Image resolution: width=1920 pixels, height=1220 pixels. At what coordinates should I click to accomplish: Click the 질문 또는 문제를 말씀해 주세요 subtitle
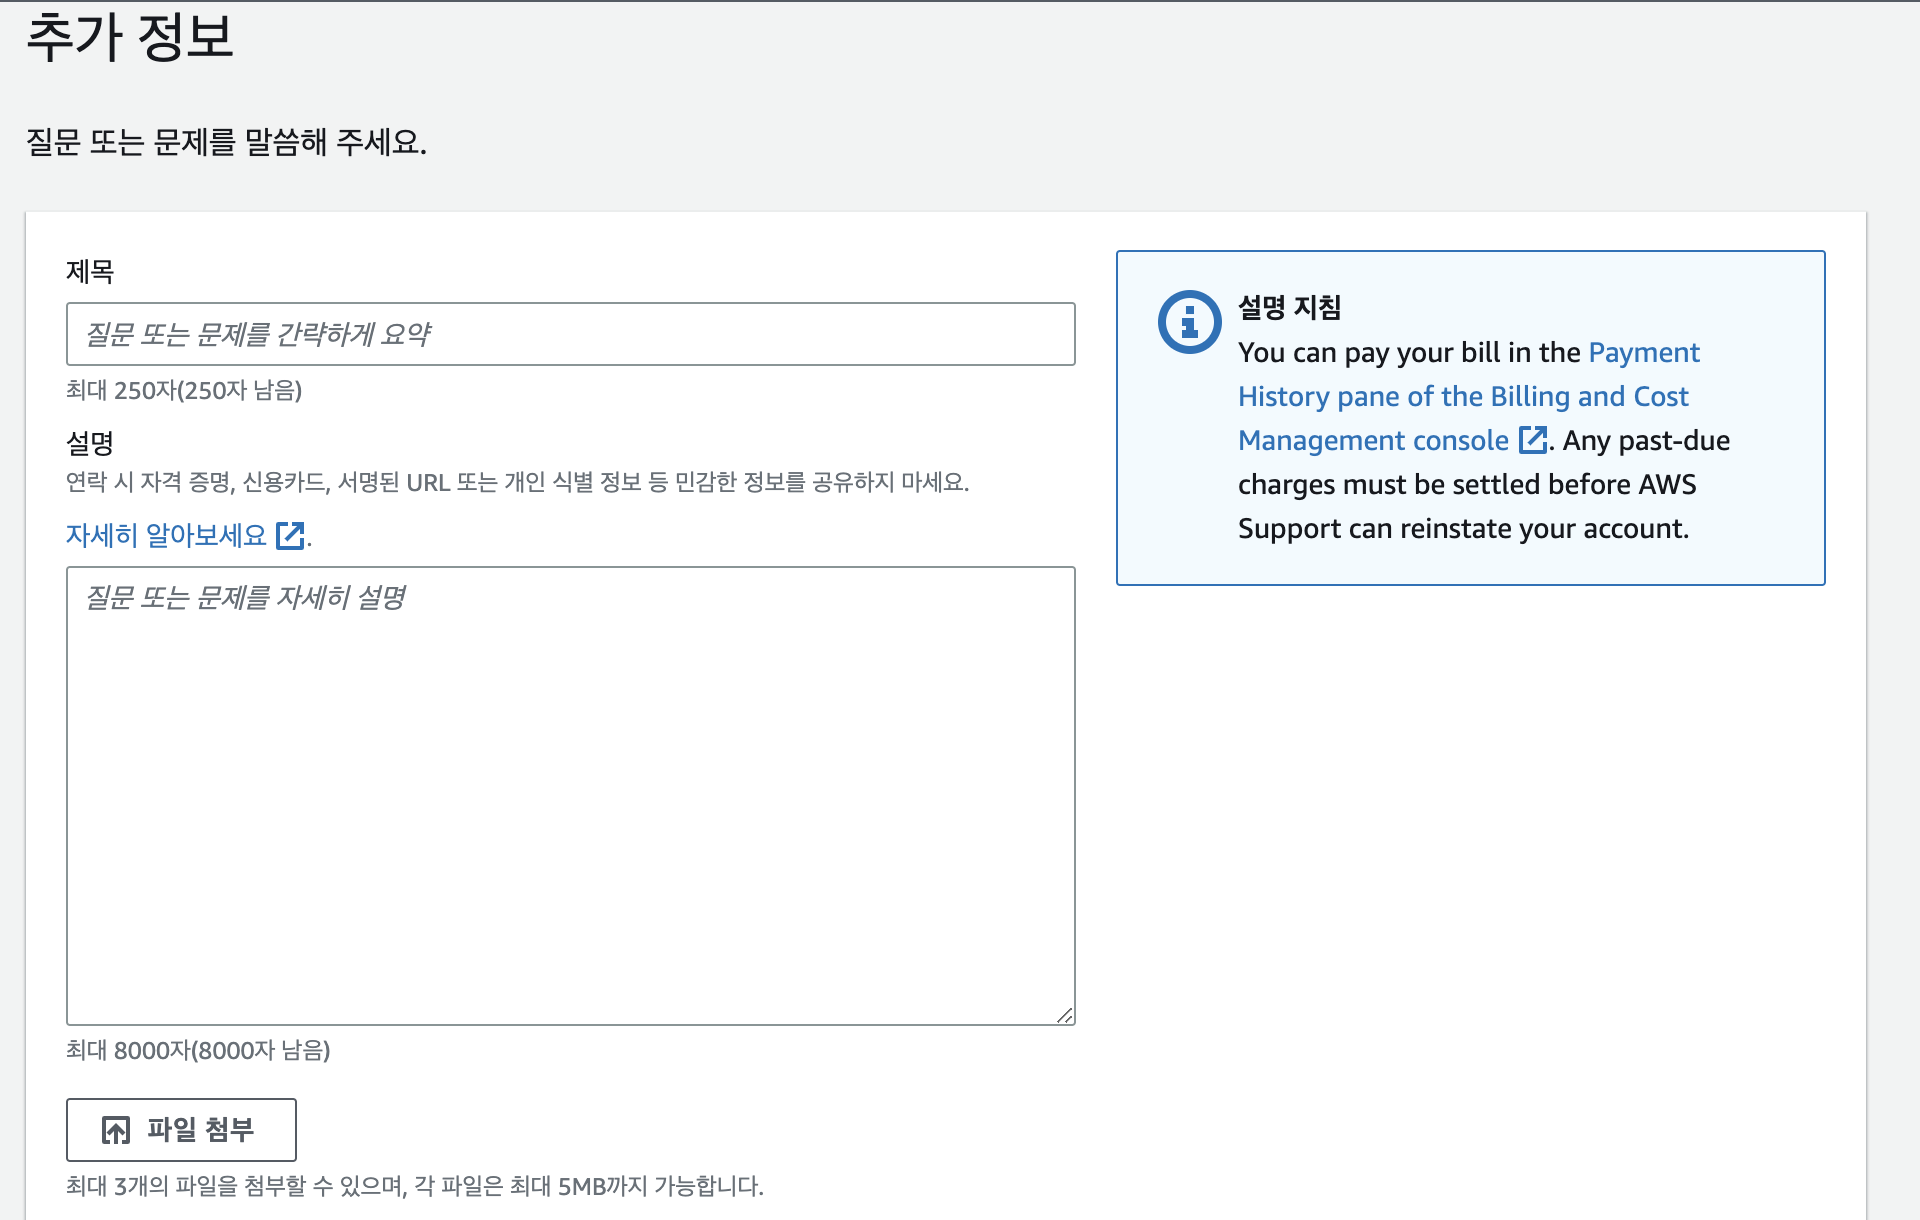[226, 142]
